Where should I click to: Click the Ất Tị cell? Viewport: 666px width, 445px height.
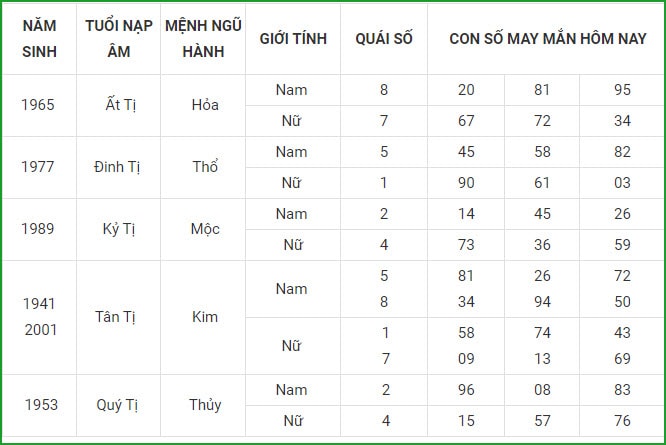(x=120, y=104)
